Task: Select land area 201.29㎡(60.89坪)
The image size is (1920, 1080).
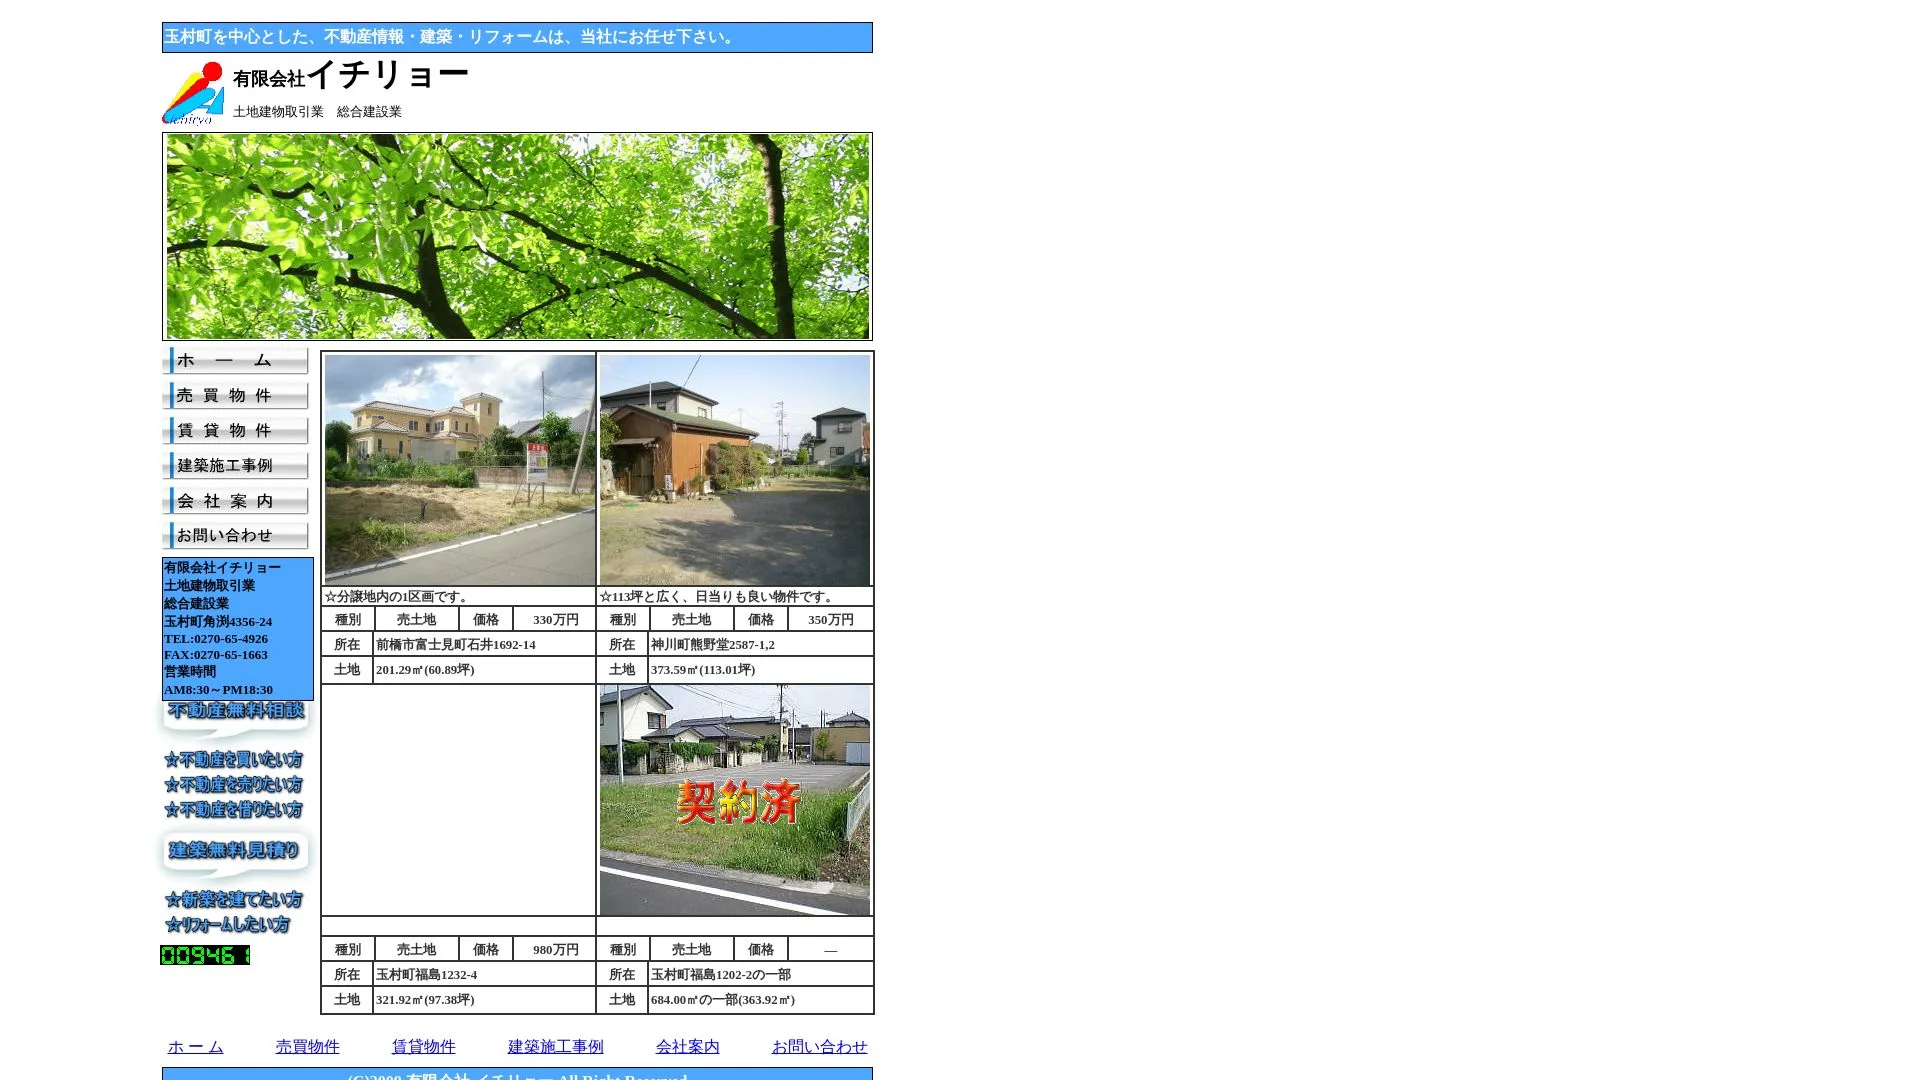Action: tap(425, 670)
